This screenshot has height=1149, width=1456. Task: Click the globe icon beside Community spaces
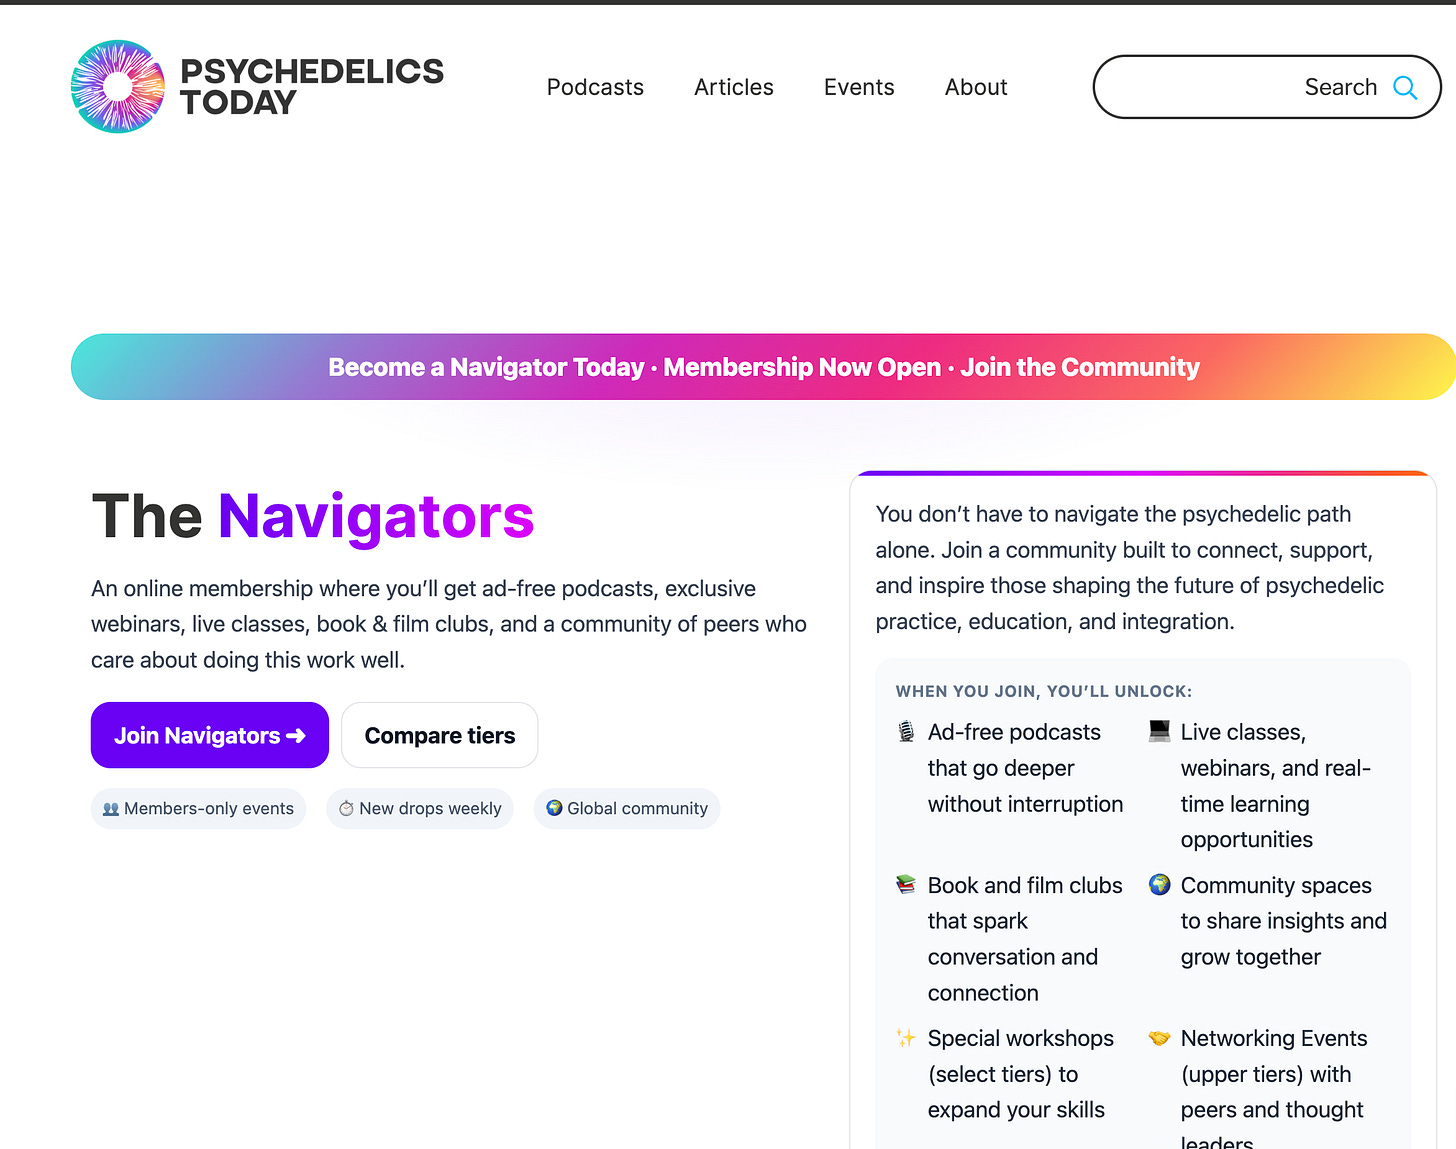point(1159,884)
